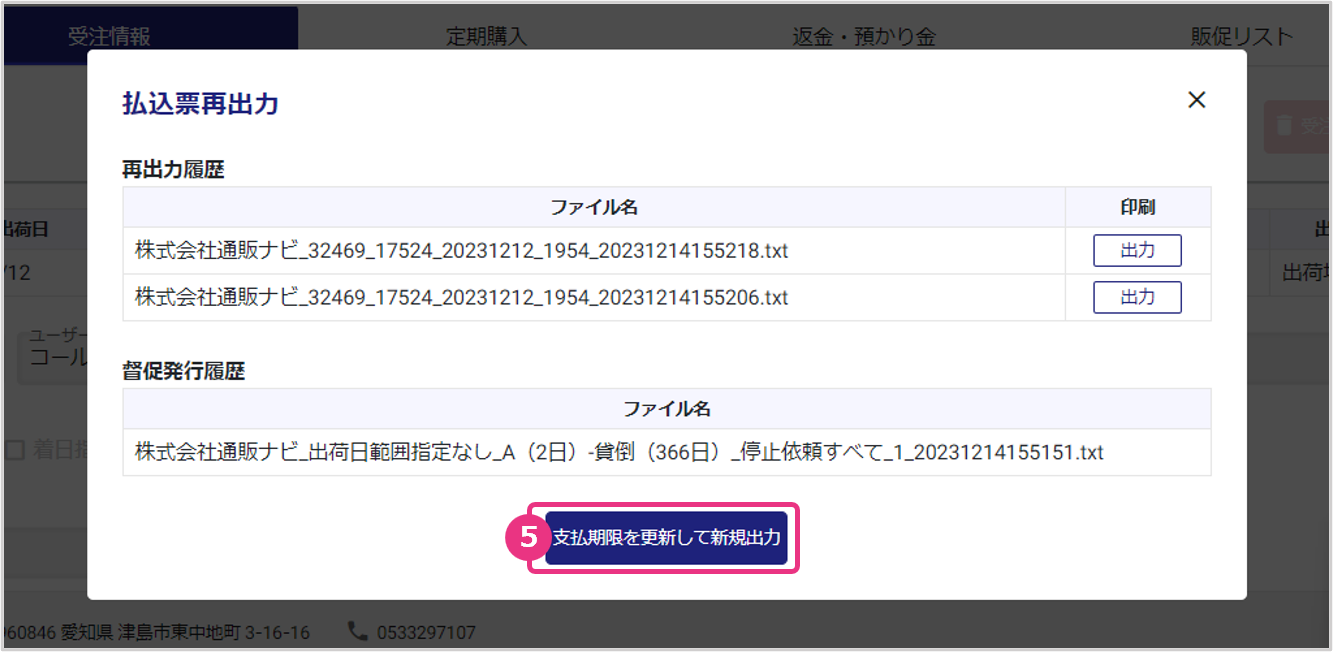Select the 販促リスト tab
The width and height of the screenshot is (1333, 652).
tap(1241, 37)
